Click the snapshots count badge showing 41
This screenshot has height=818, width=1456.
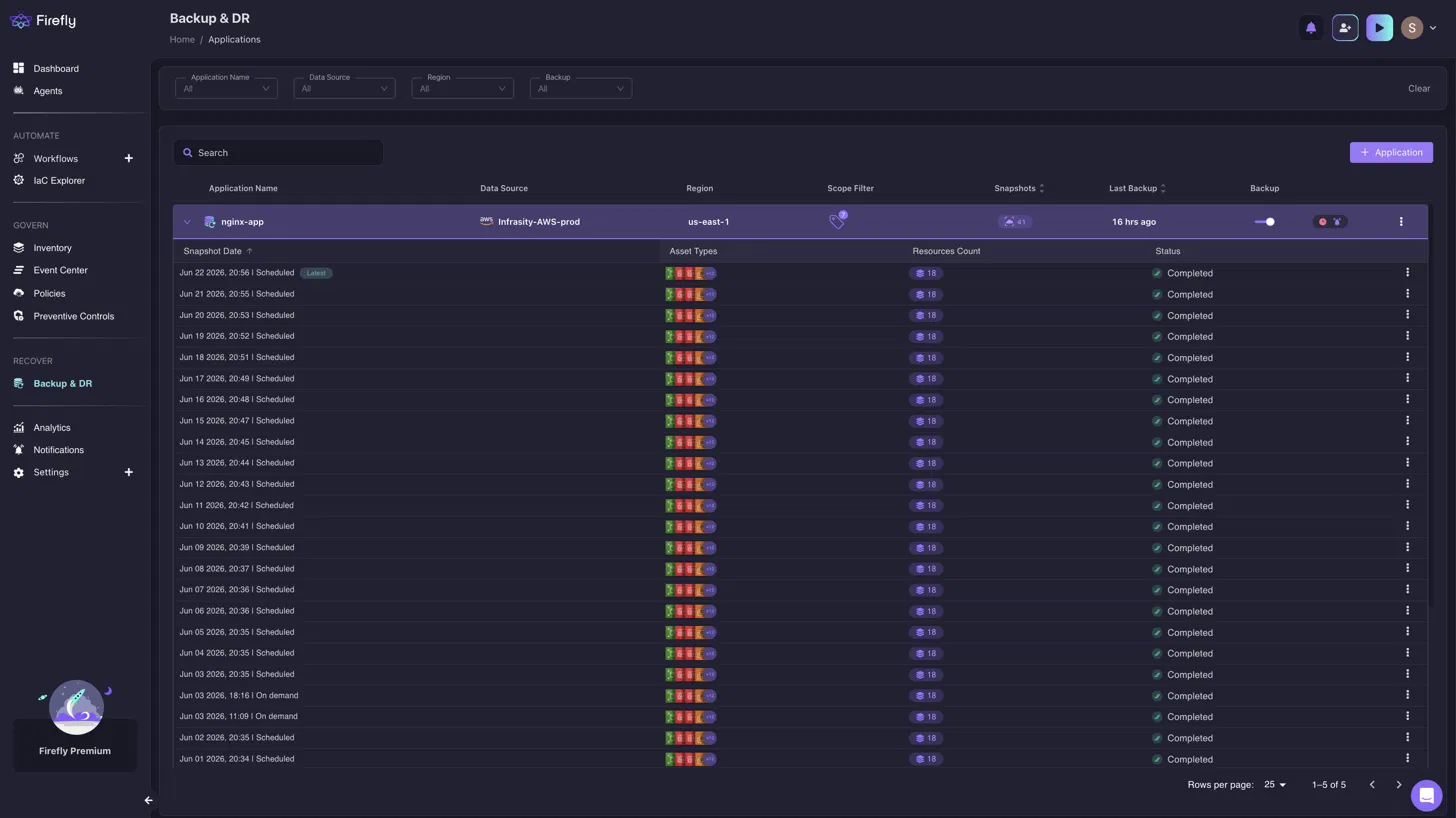point(1015,222)
